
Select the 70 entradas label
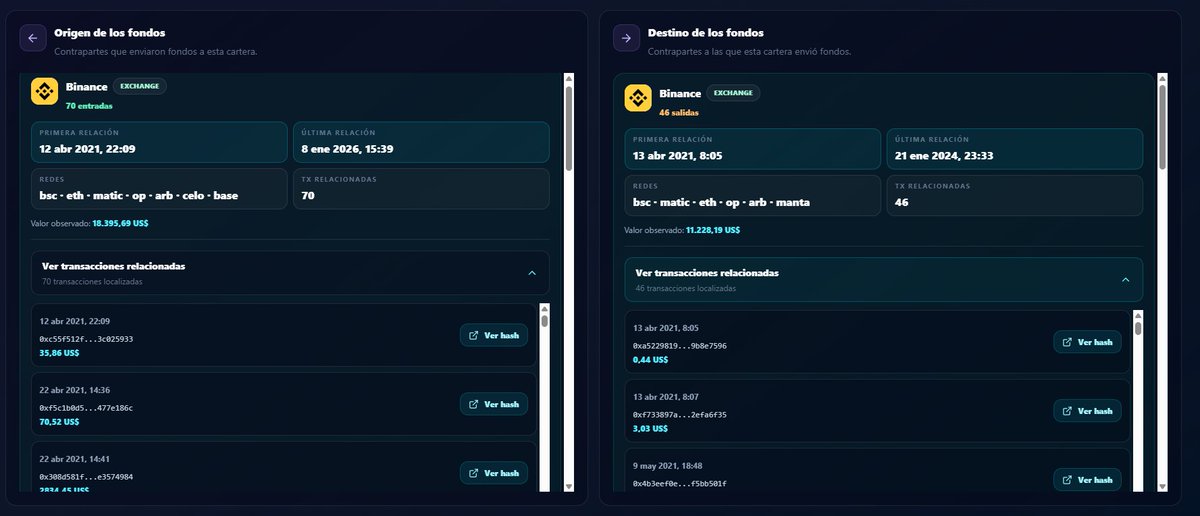pyautogui.click(x=89, y=105)
